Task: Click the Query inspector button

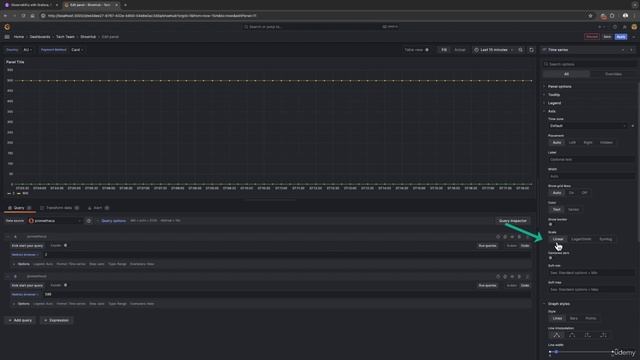Action: point(513,221)
